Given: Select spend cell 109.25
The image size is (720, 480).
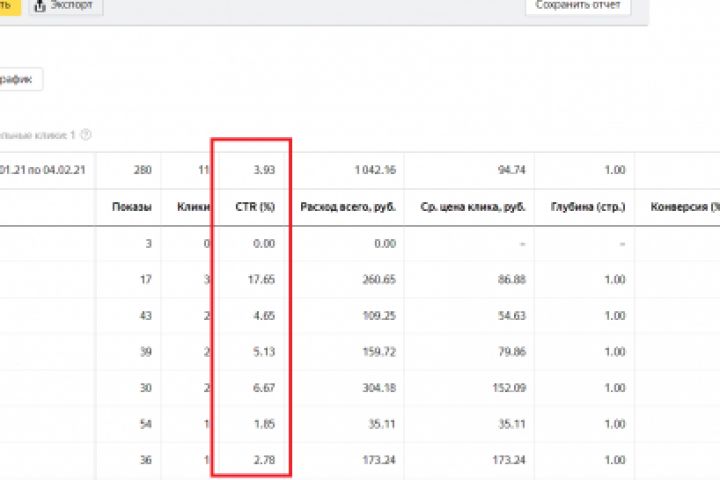Looking at the screenshot, I should coord(379,316).
